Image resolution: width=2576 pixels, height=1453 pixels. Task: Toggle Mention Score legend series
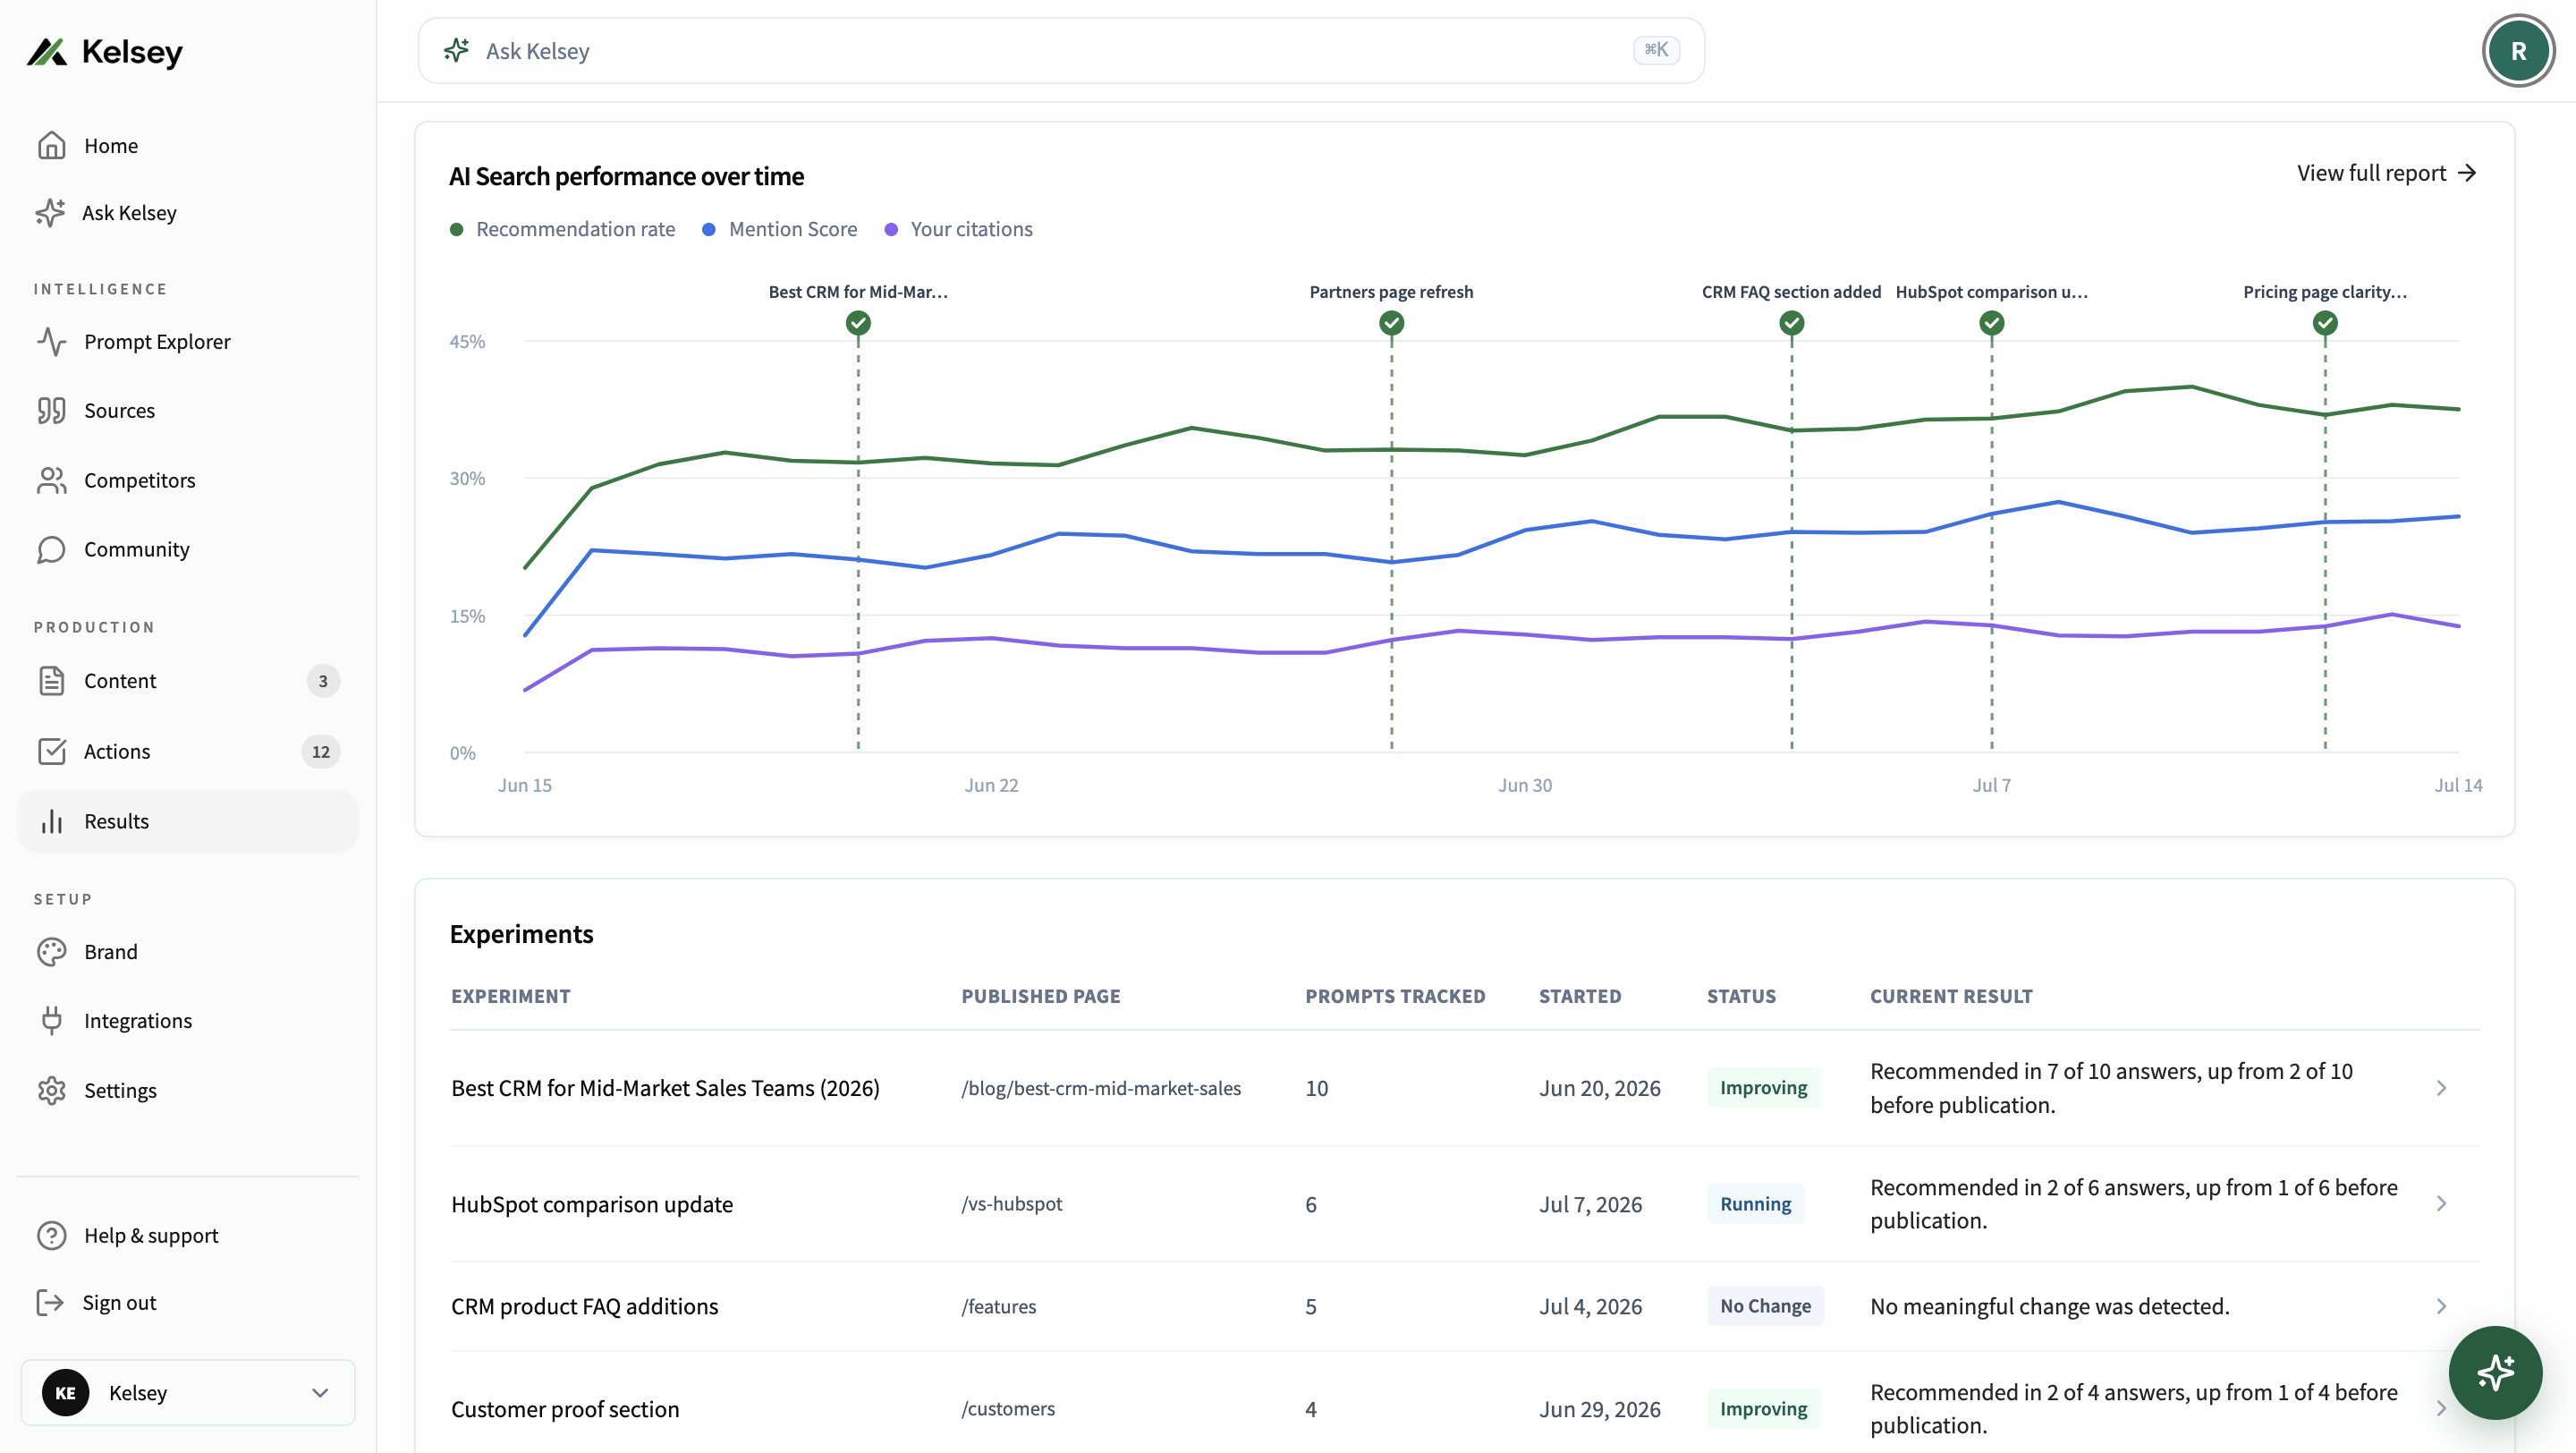pyautogui.click(x=780, y=229)
